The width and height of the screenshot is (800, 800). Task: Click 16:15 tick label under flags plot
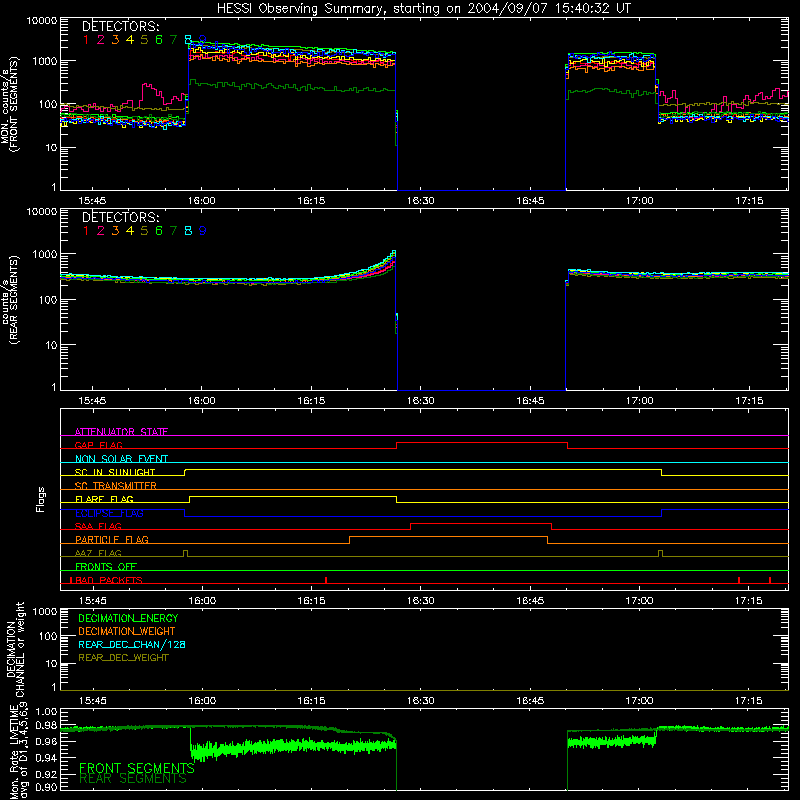[311, 601]
